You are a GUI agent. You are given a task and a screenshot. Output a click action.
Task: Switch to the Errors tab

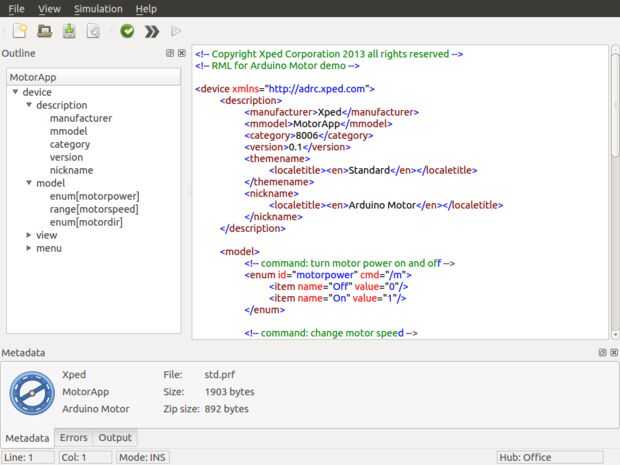pyautogui.click(x=74, y=437)
